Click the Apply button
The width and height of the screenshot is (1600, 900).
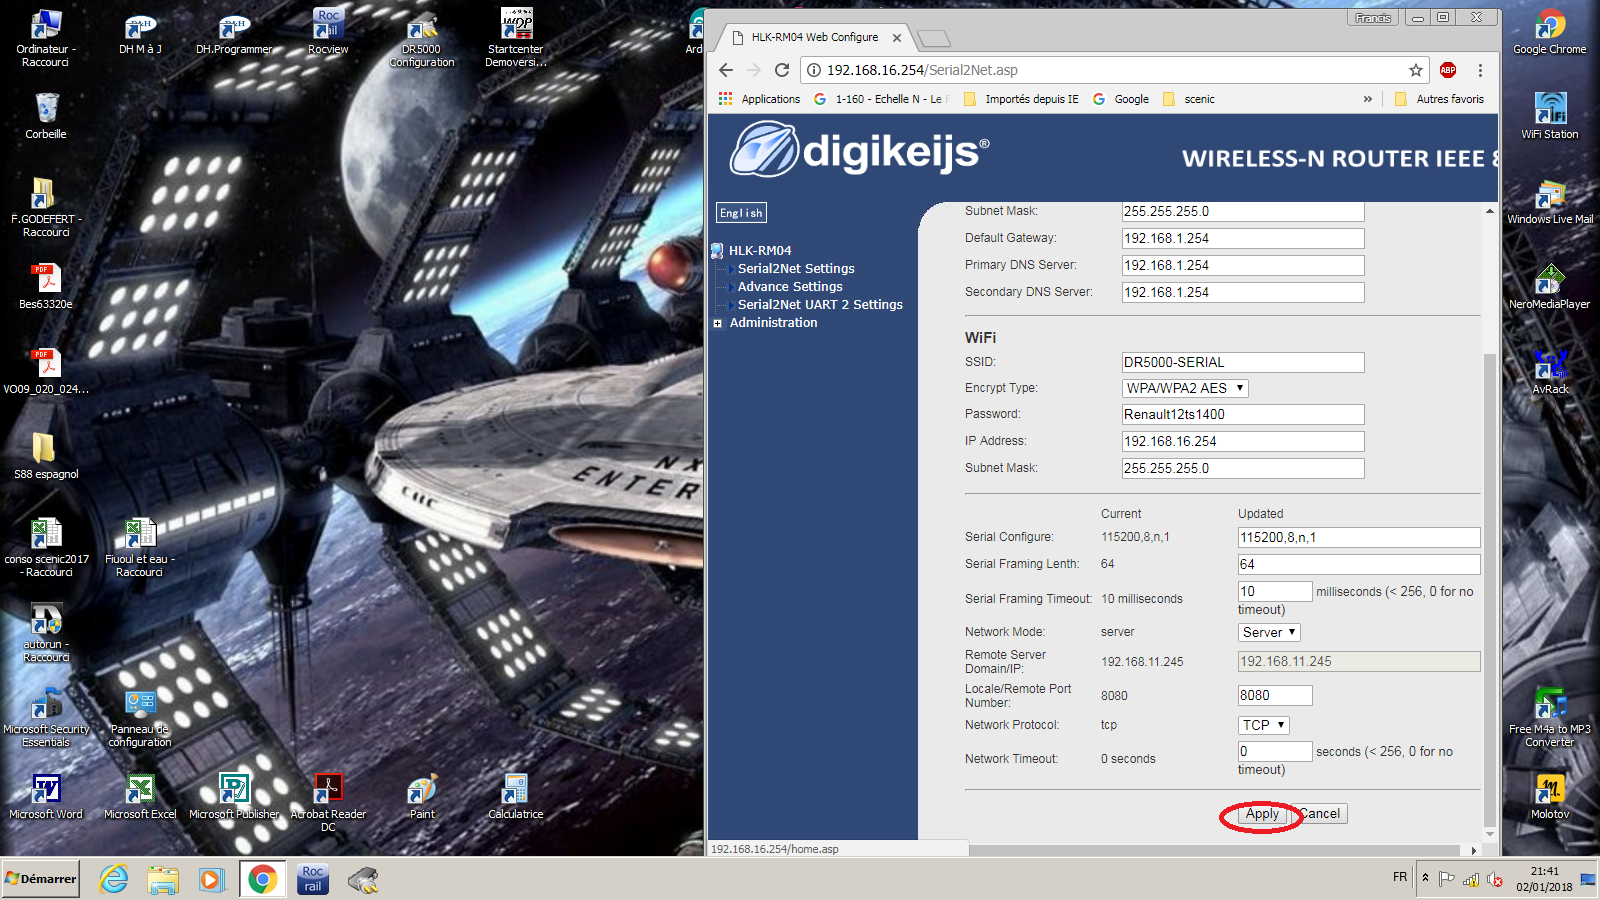tap(1262, 814)
